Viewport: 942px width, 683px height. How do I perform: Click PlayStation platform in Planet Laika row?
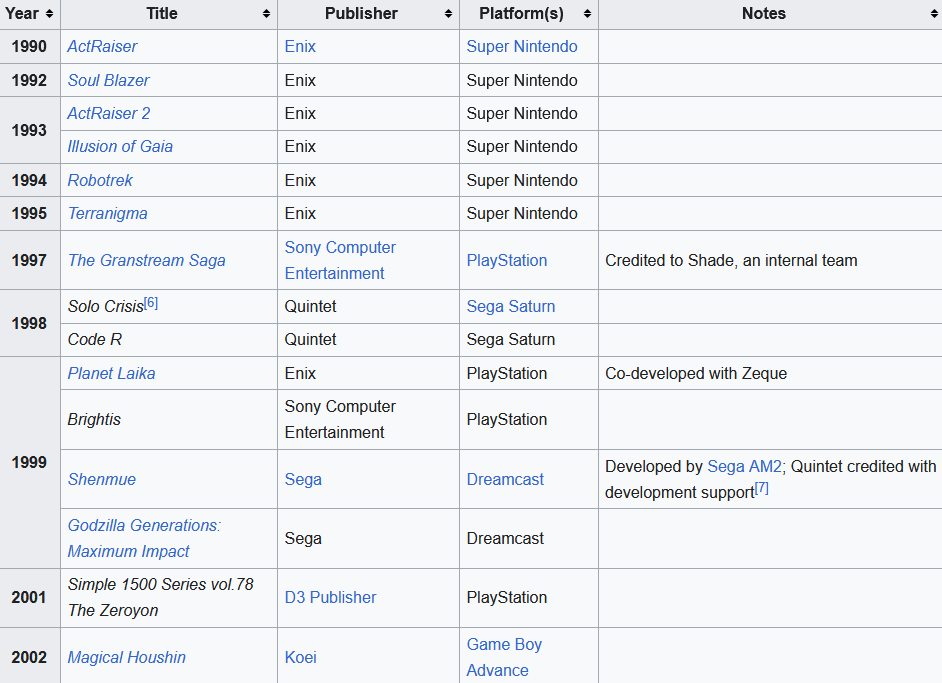[507, 373]
